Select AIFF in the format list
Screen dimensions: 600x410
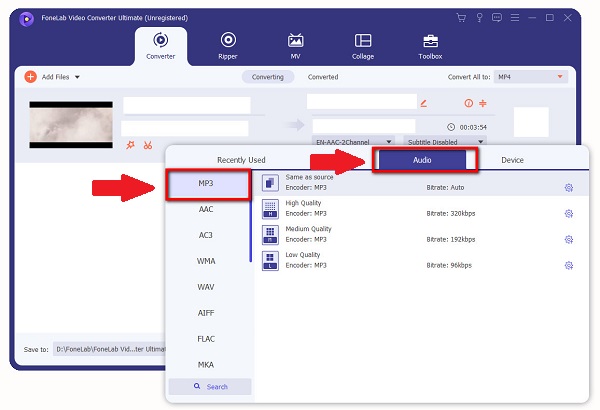tap(206, 313)
